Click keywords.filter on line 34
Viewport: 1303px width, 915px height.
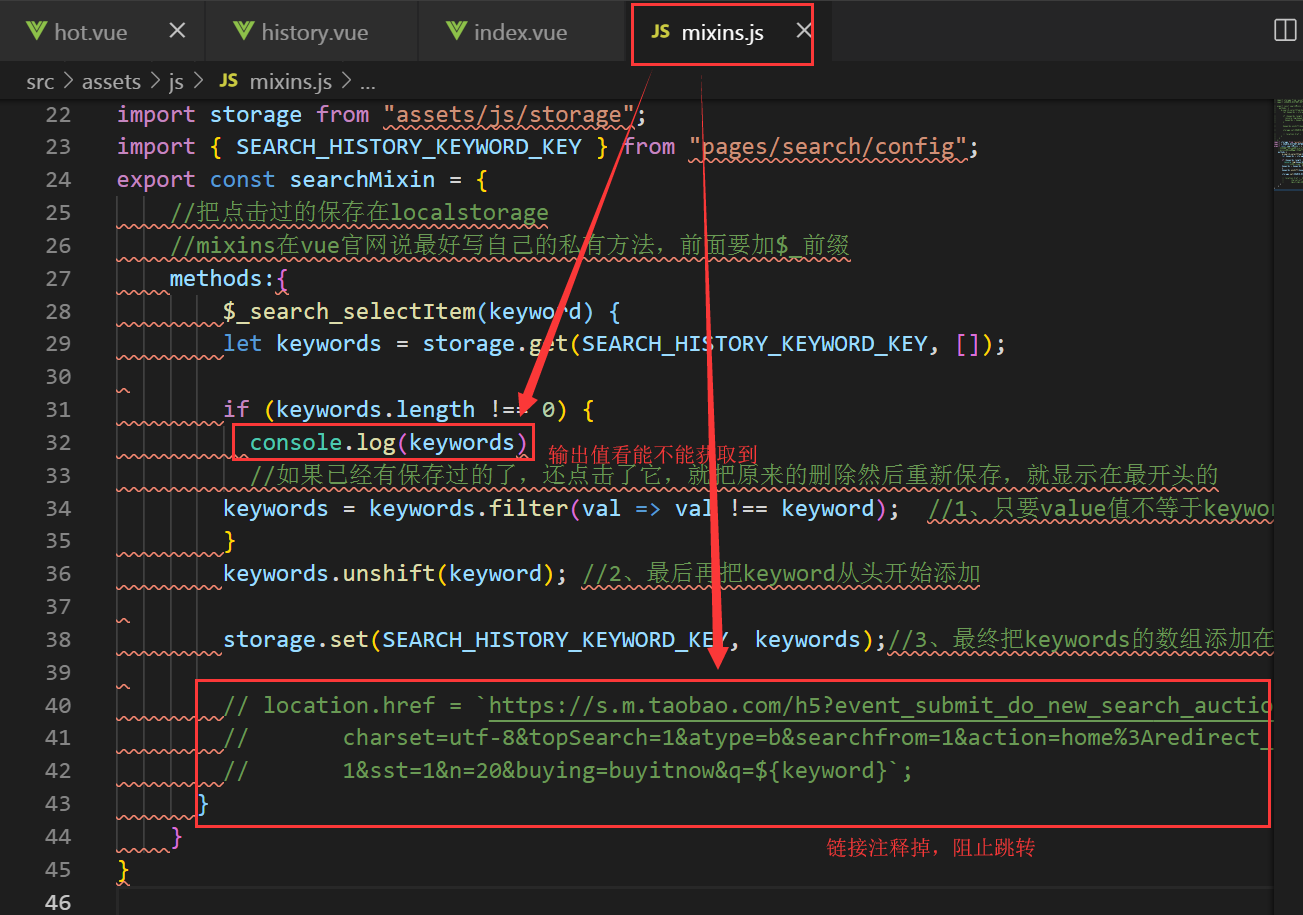[468, 508]
